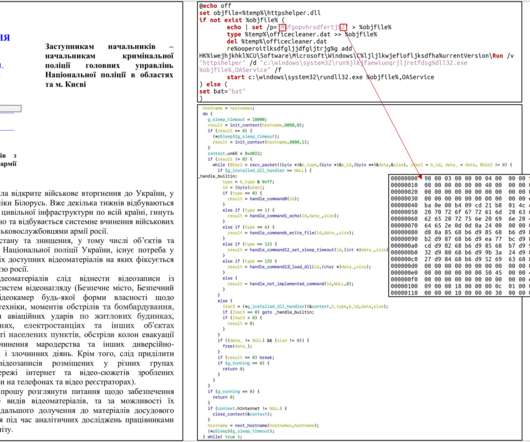Screen dimensions: 530x442
Task: Click hex dump offset '000000e0'
Action: [x=404, y=273]
